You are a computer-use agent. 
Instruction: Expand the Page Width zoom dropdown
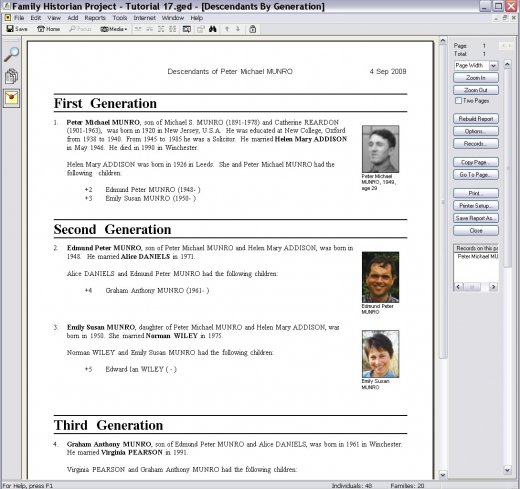click(x=493, y=65)
